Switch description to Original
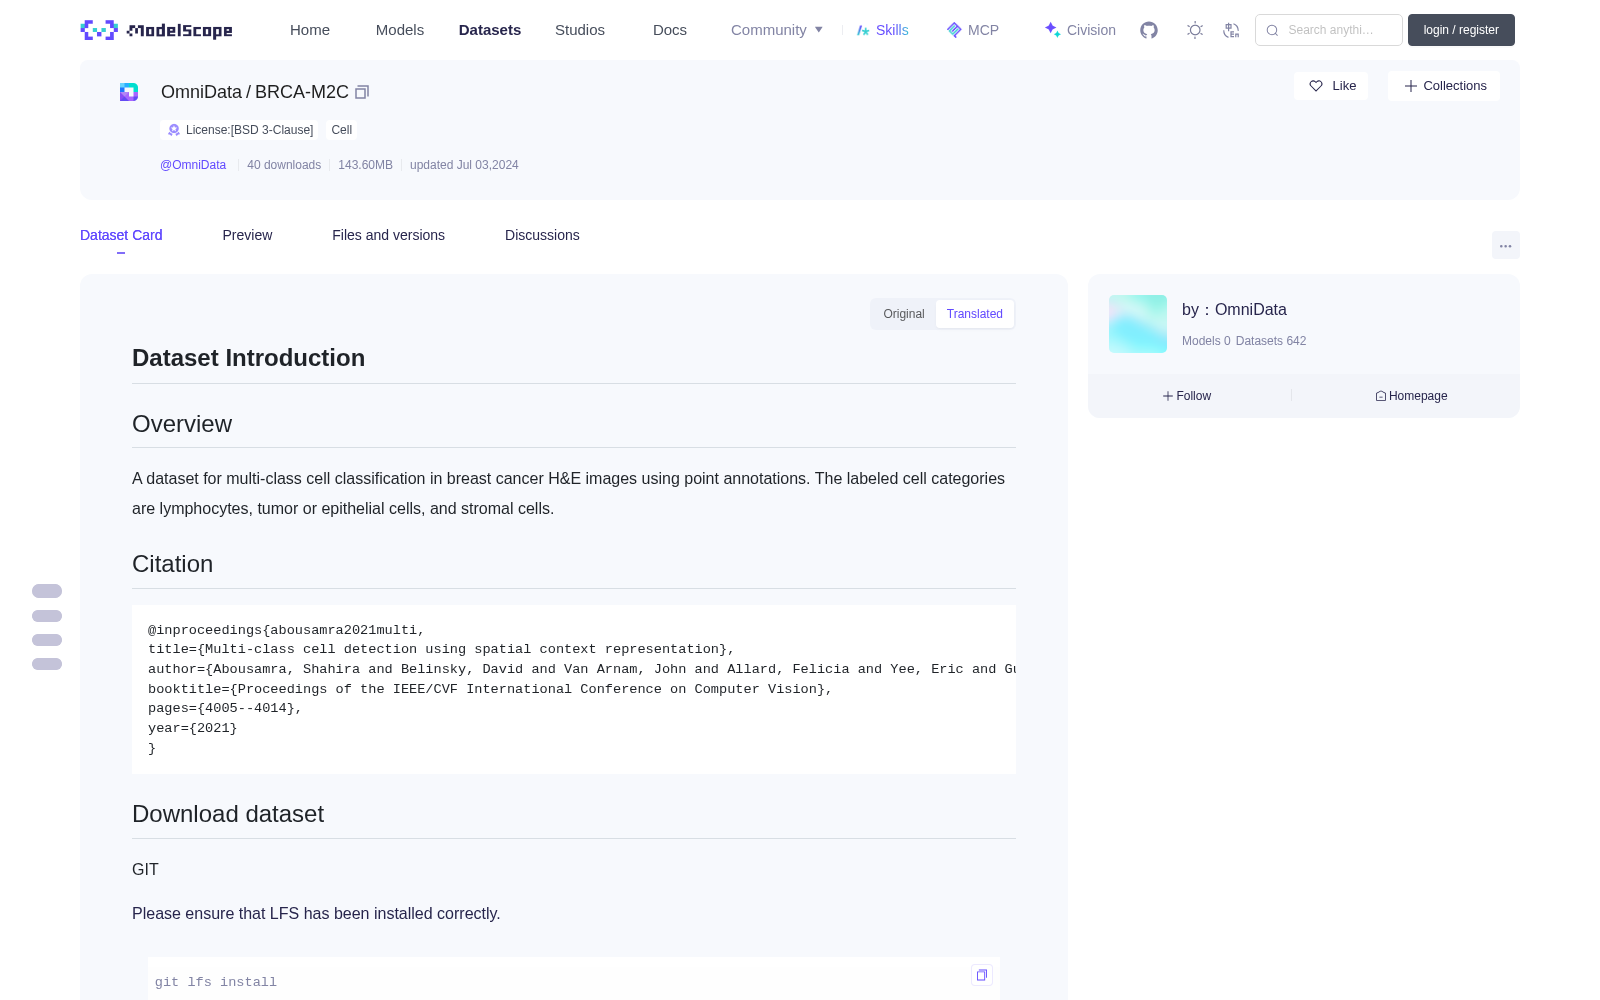This screenshot has height=1000, width=1600. click(x=904, y=314)
